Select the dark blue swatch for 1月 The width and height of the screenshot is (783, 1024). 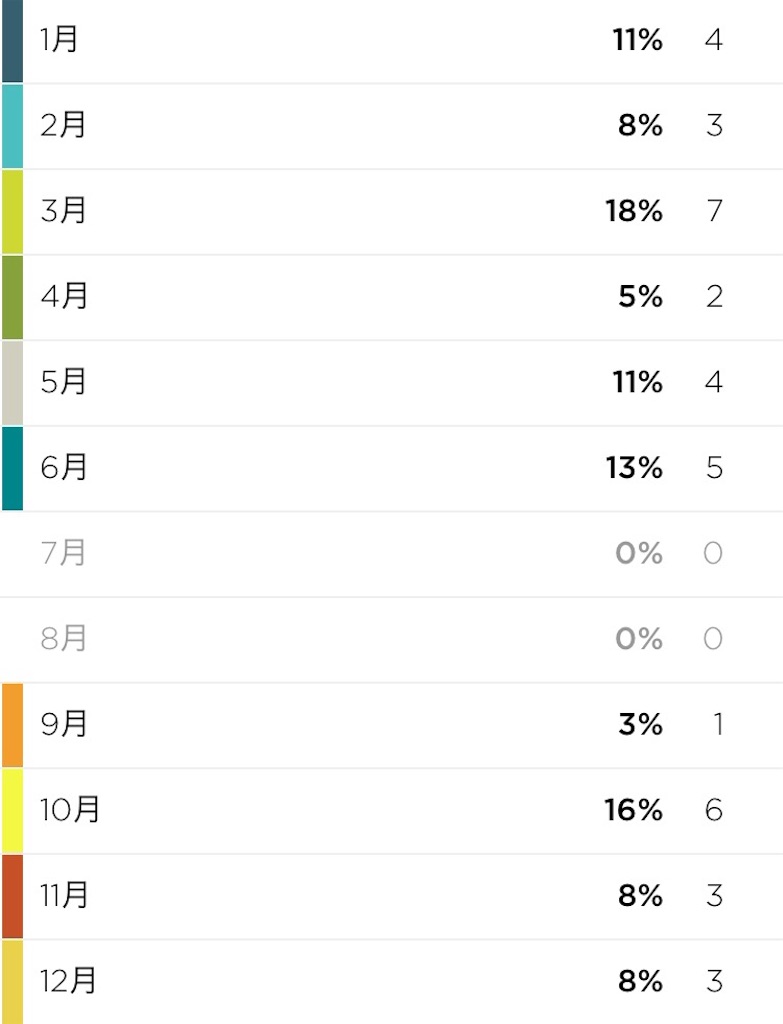pos(12,40)
